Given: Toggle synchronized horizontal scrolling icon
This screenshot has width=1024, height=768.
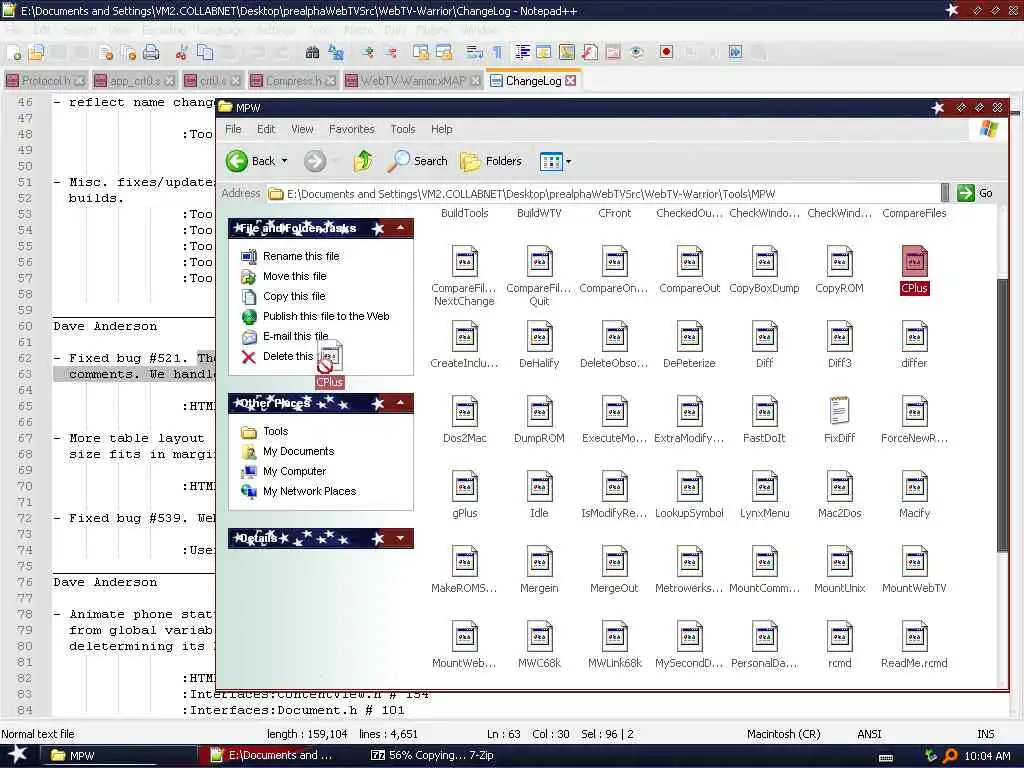Looking at the screenshot, I should (x=444, y=52).
